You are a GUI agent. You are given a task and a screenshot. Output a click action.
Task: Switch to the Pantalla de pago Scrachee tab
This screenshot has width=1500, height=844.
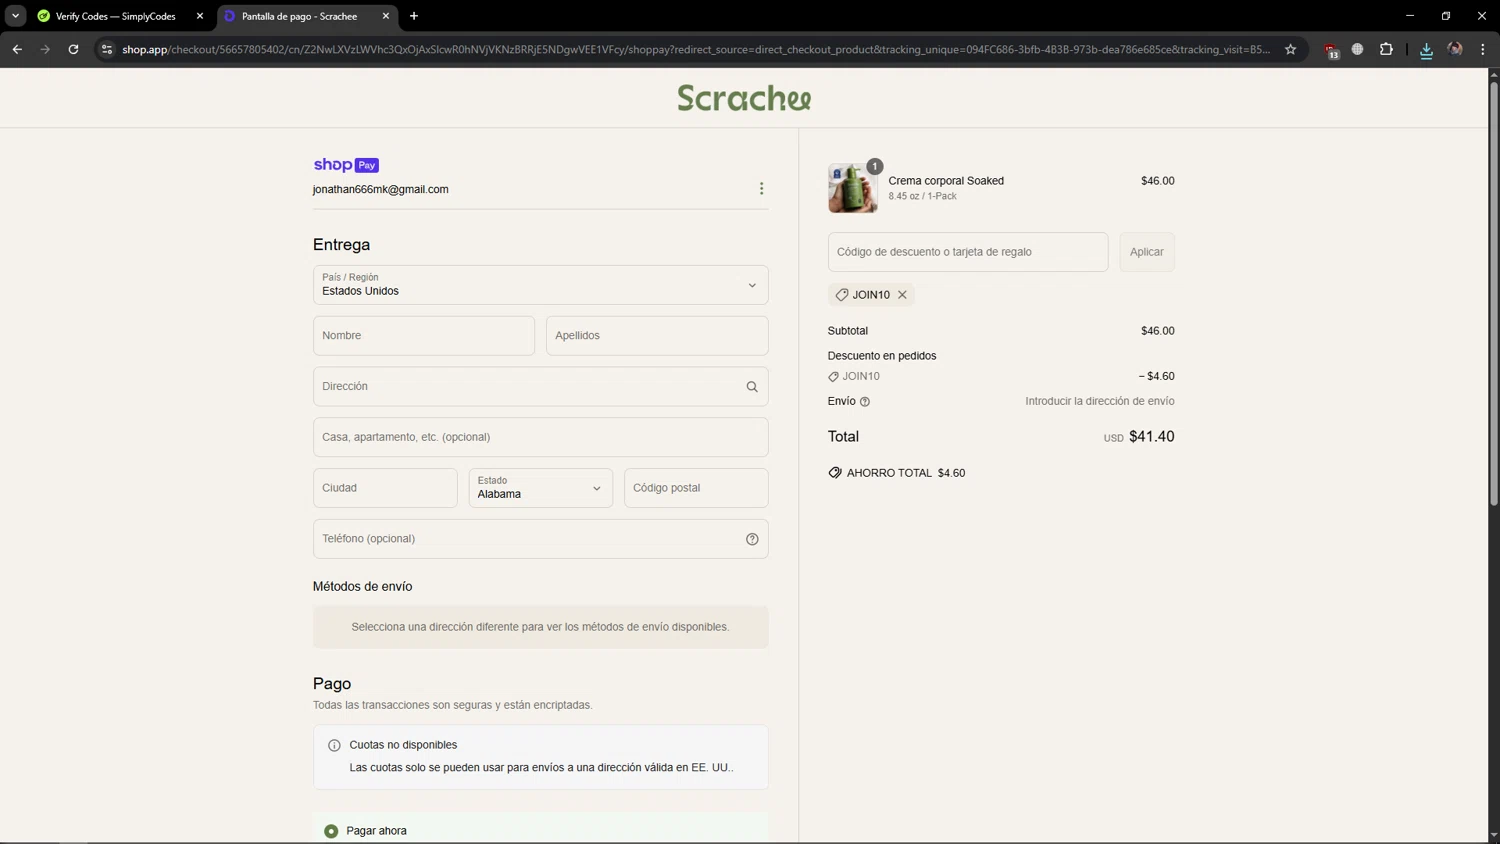(307, 16)
